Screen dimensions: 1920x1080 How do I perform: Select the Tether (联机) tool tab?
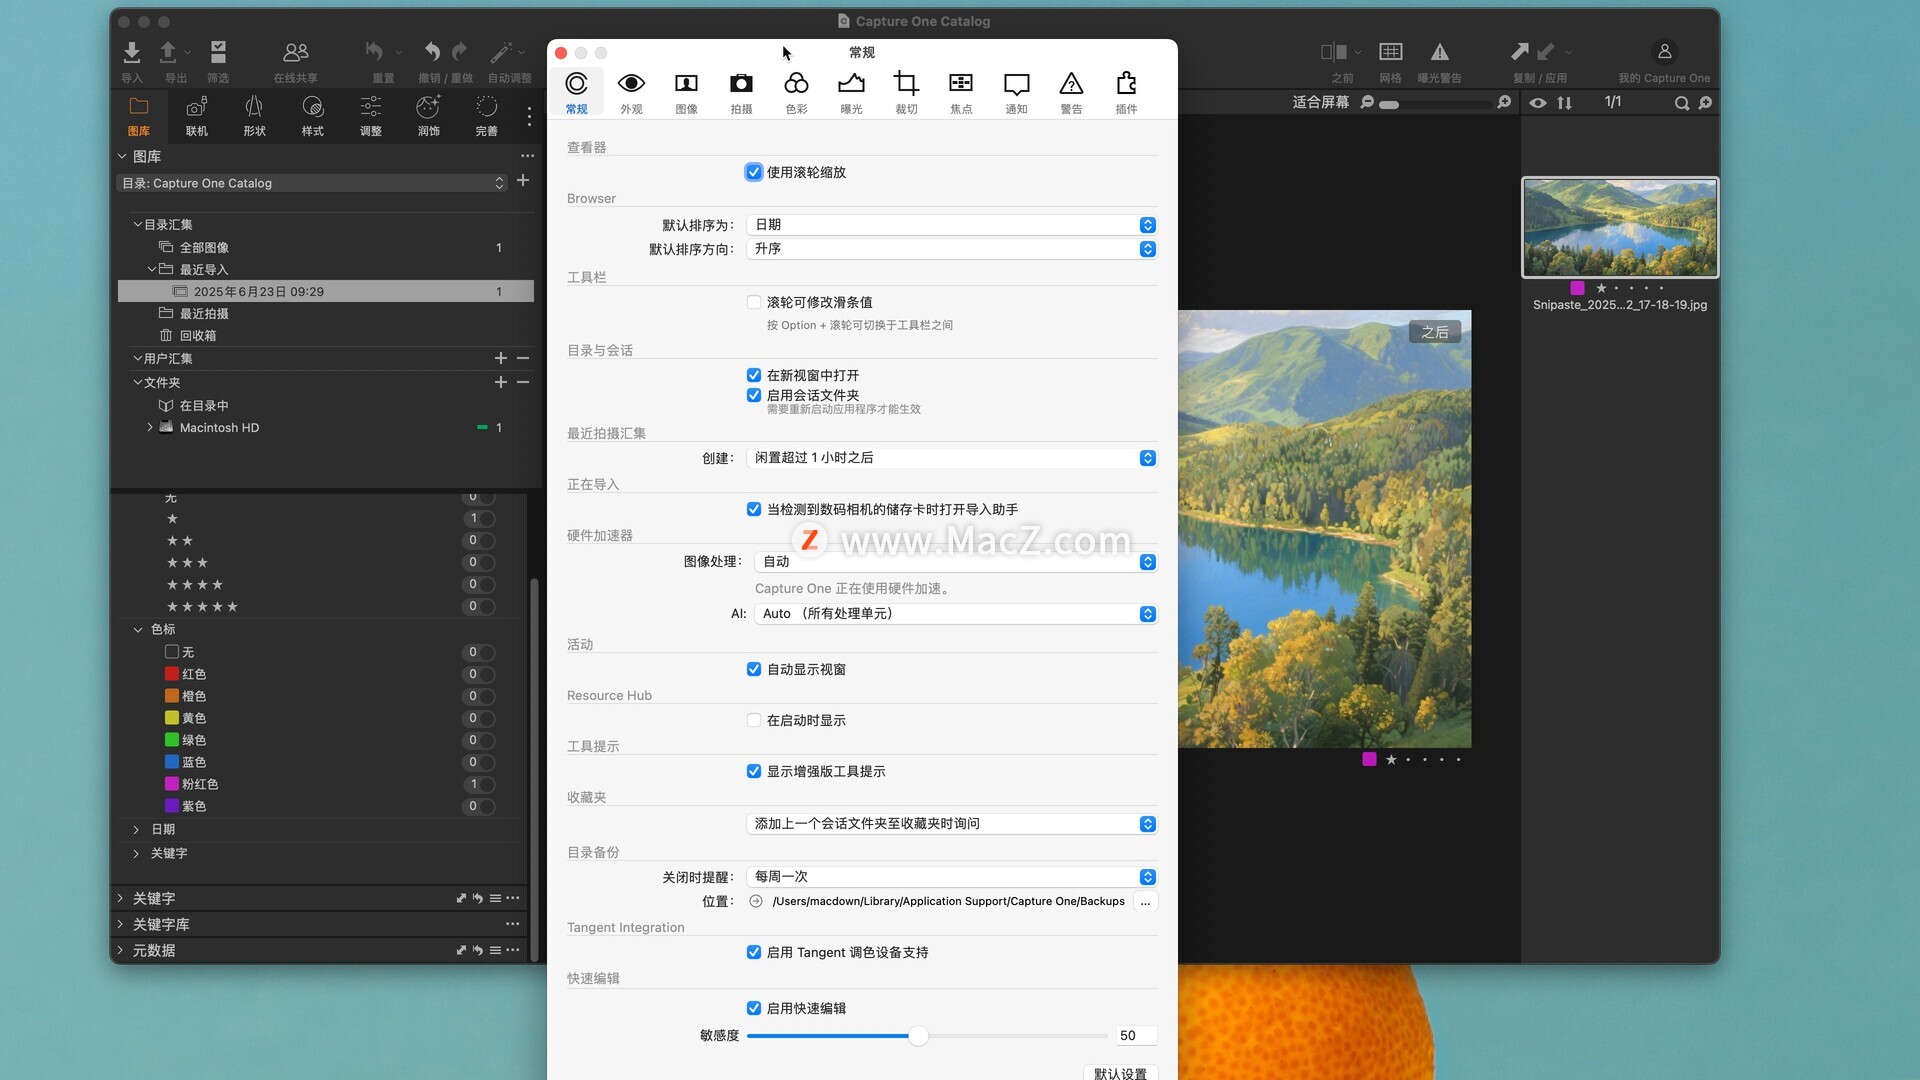(x=197, y=116)
